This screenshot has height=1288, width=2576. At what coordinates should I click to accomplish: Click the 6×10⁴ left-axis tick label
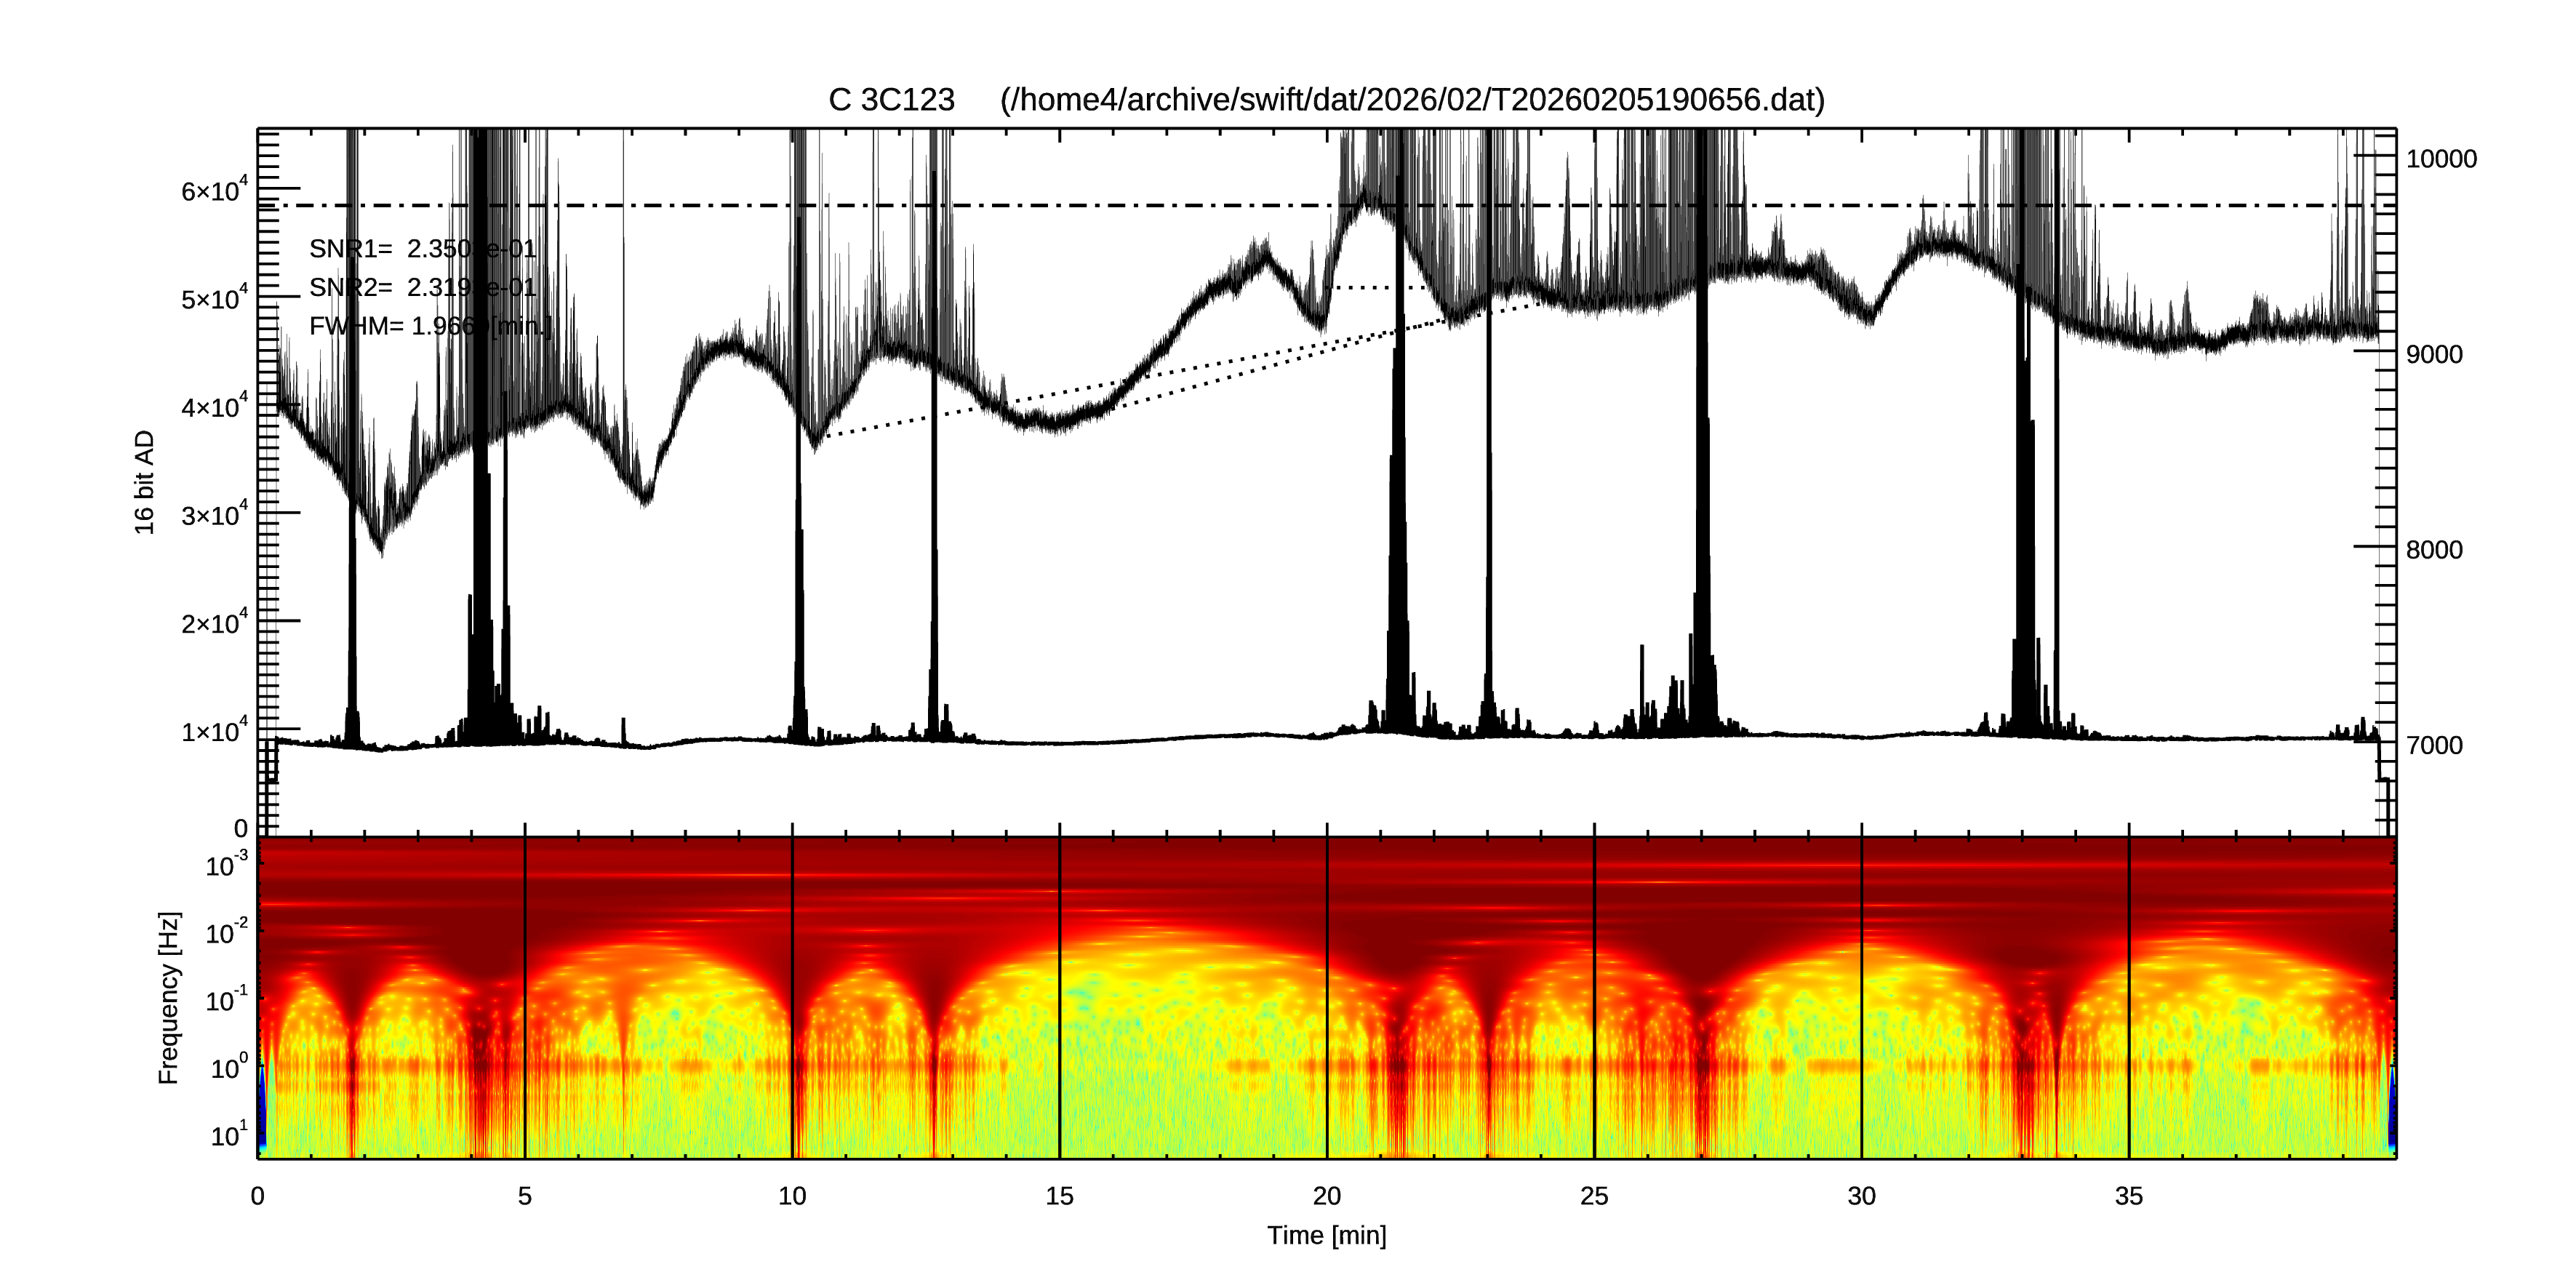(x=214, y=190)
